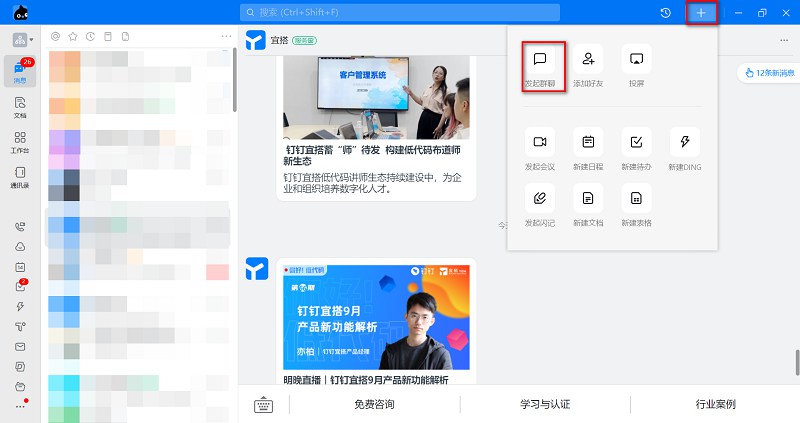Create a new spreadsheet via 新建表格
This screenshot has width=800, height=423.
(x=636, y=206)
